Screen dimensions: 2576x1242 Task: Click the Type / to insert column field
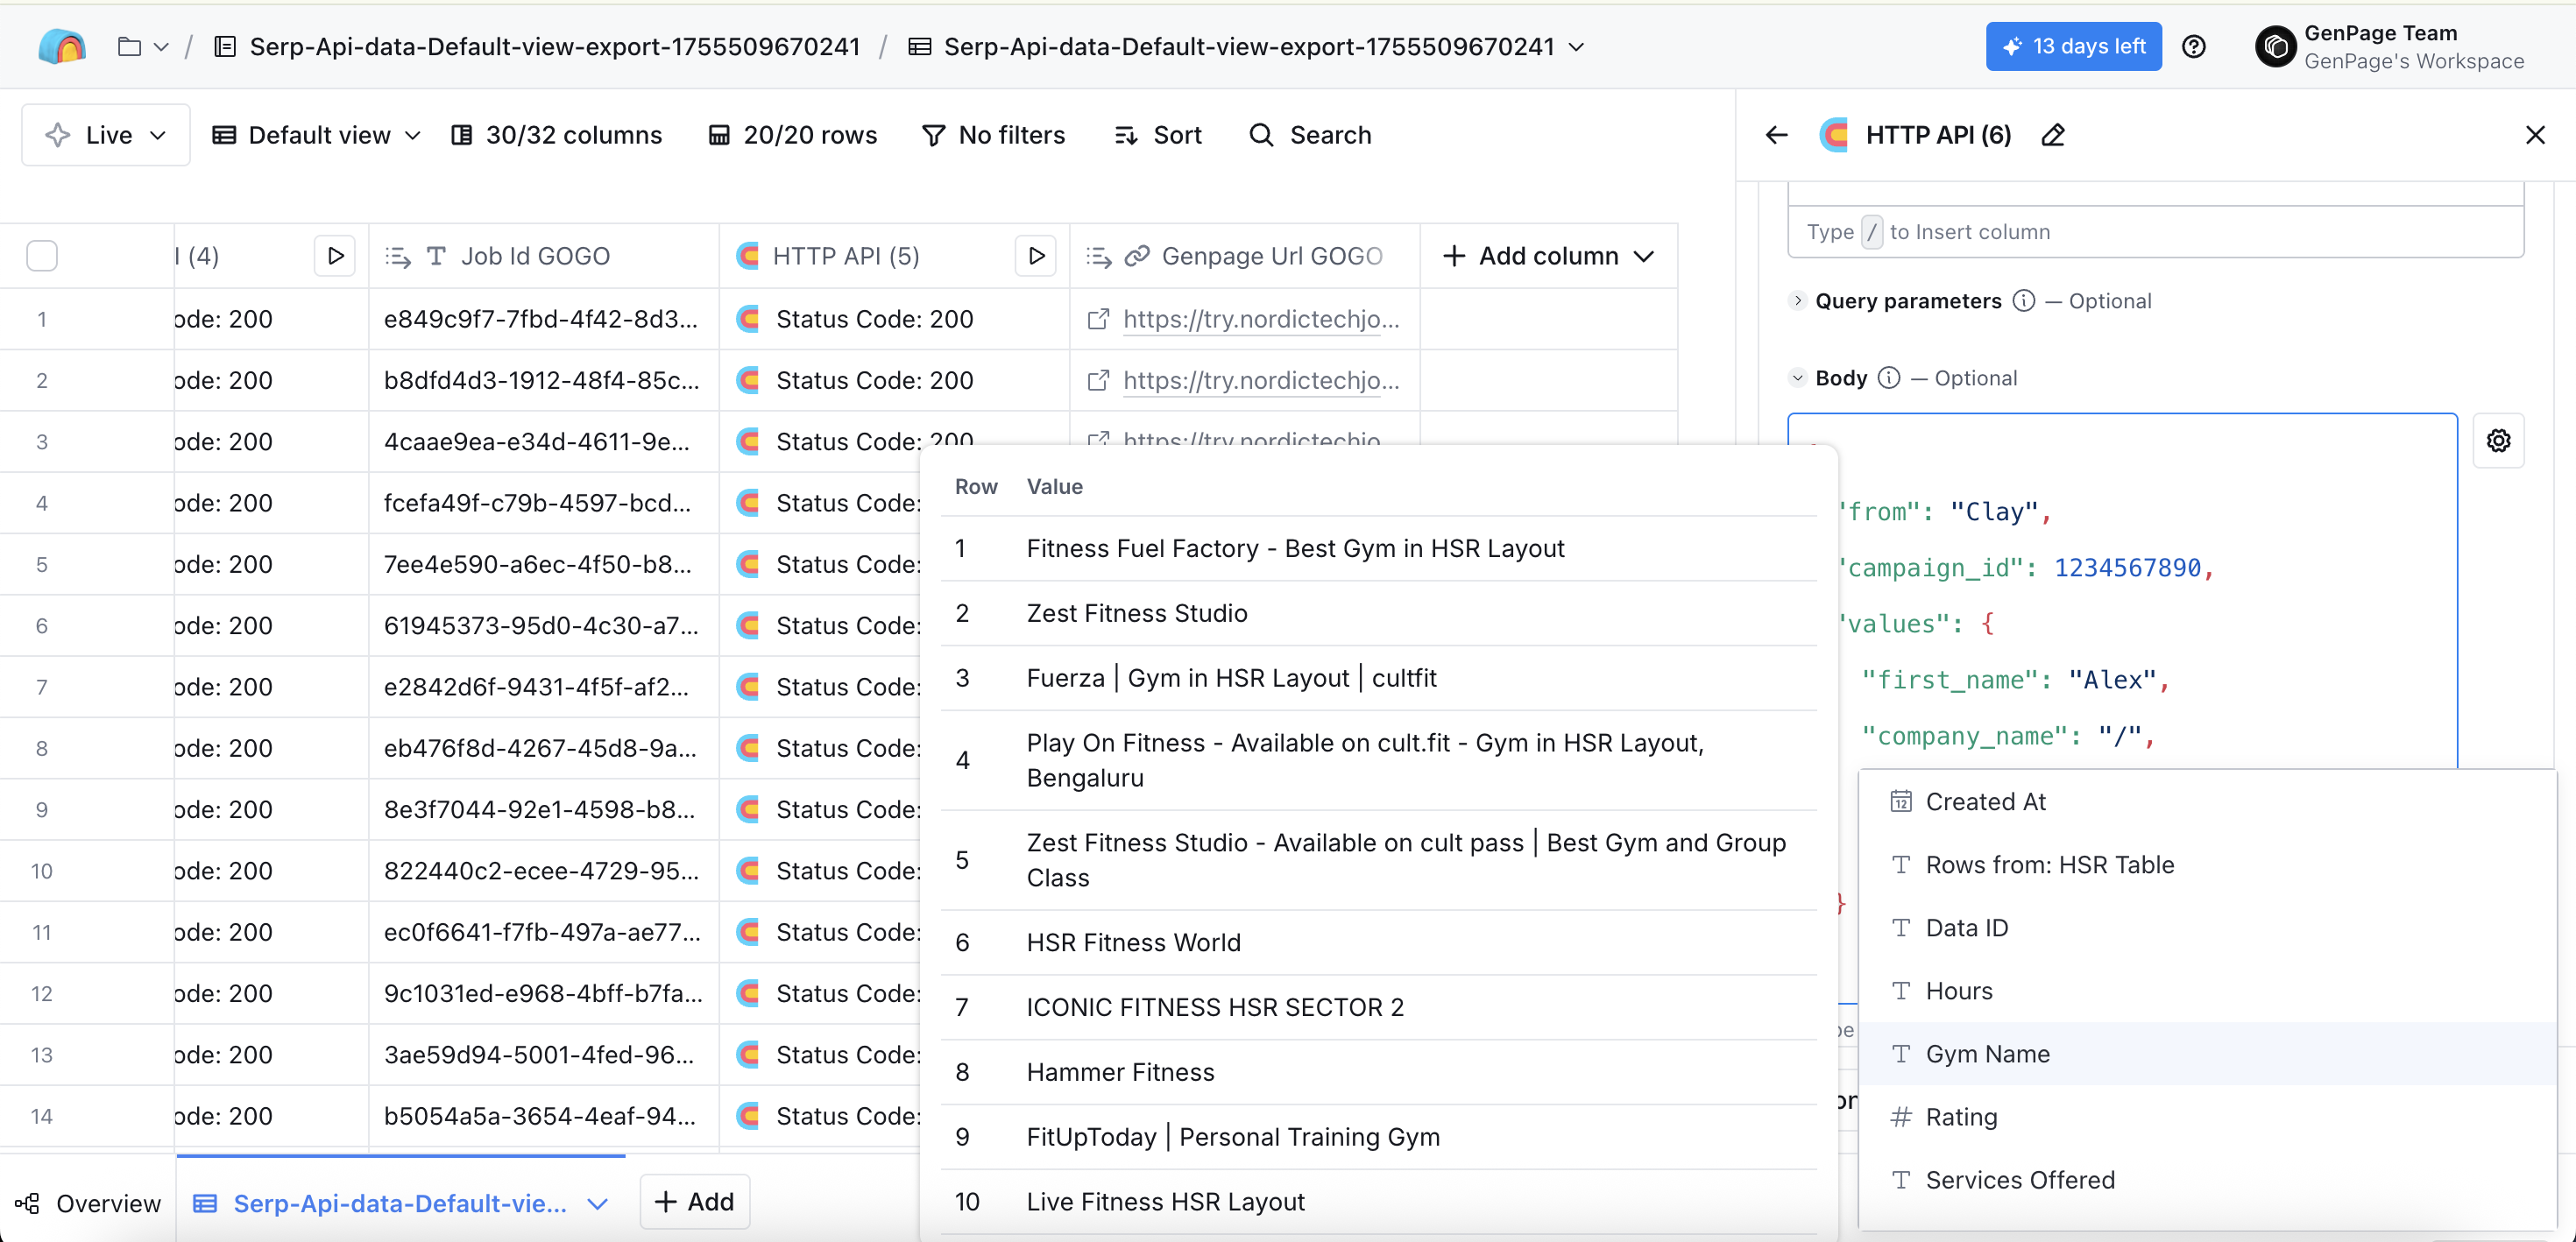[2155, 232]
